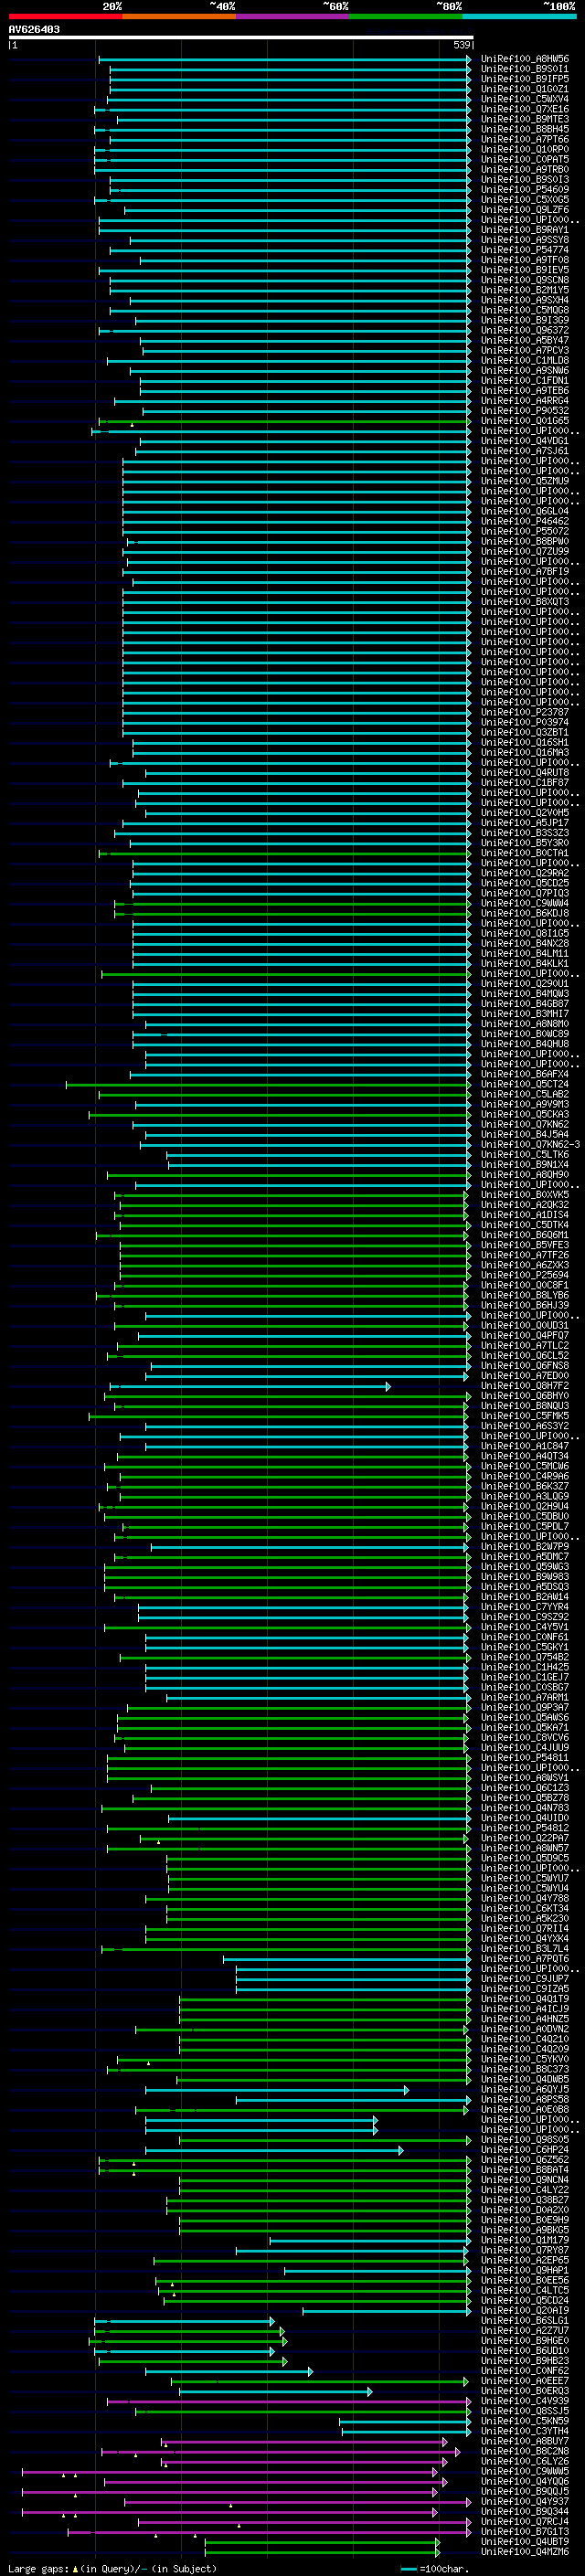Select the purple ~60% legend segment
Viewport: 585px width, 2576px height.
click(x=293, y=16)
